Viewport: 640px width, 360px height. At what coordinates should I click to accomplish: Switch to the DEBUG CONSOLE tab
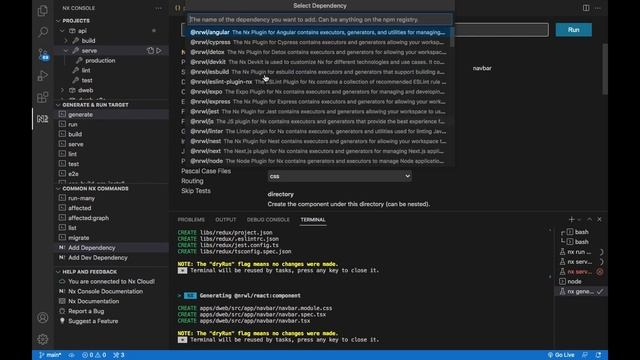268,220
